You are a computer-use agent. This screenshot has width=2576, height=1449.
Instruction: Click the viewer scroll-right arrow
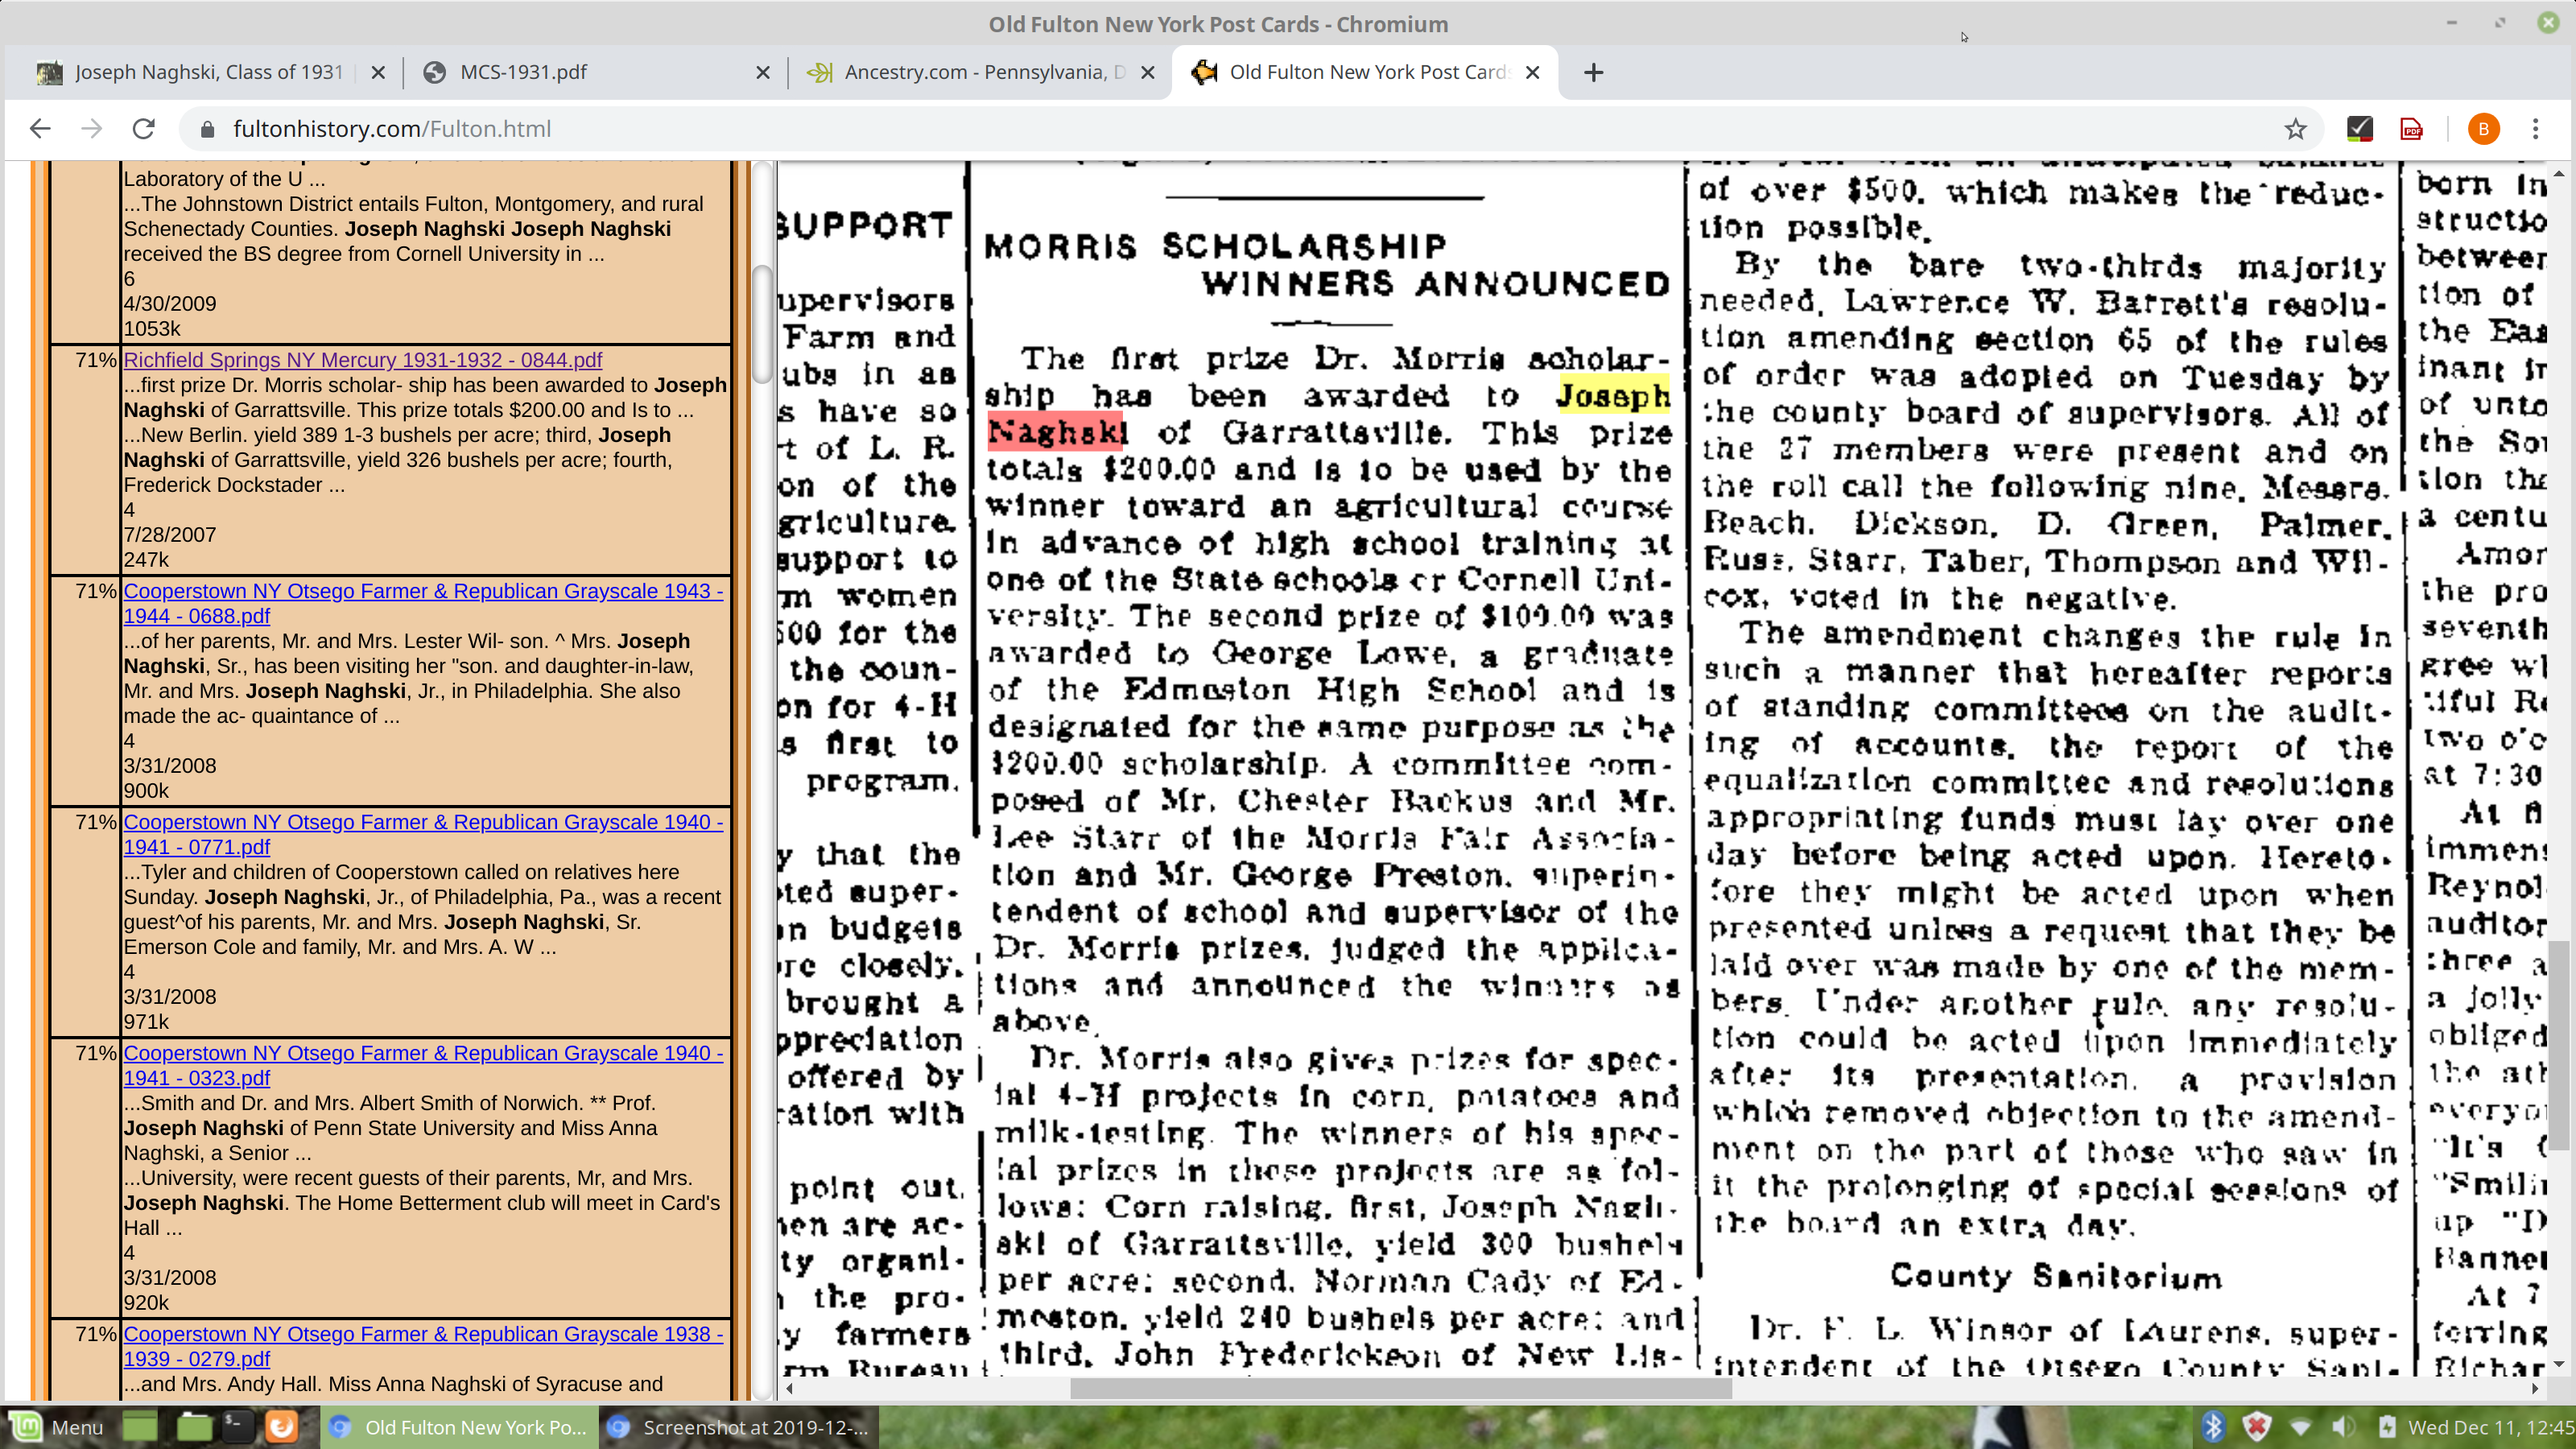click(2535, 1388)
